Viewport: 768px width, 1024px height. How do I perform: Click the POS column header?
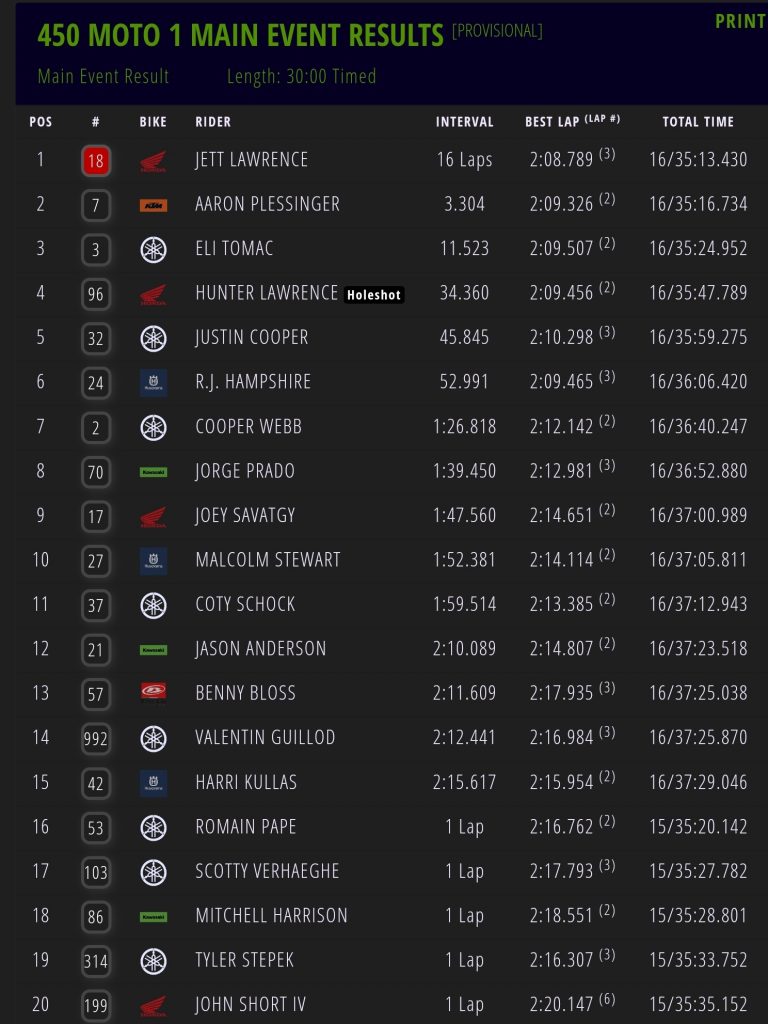[x=41, y=122]
